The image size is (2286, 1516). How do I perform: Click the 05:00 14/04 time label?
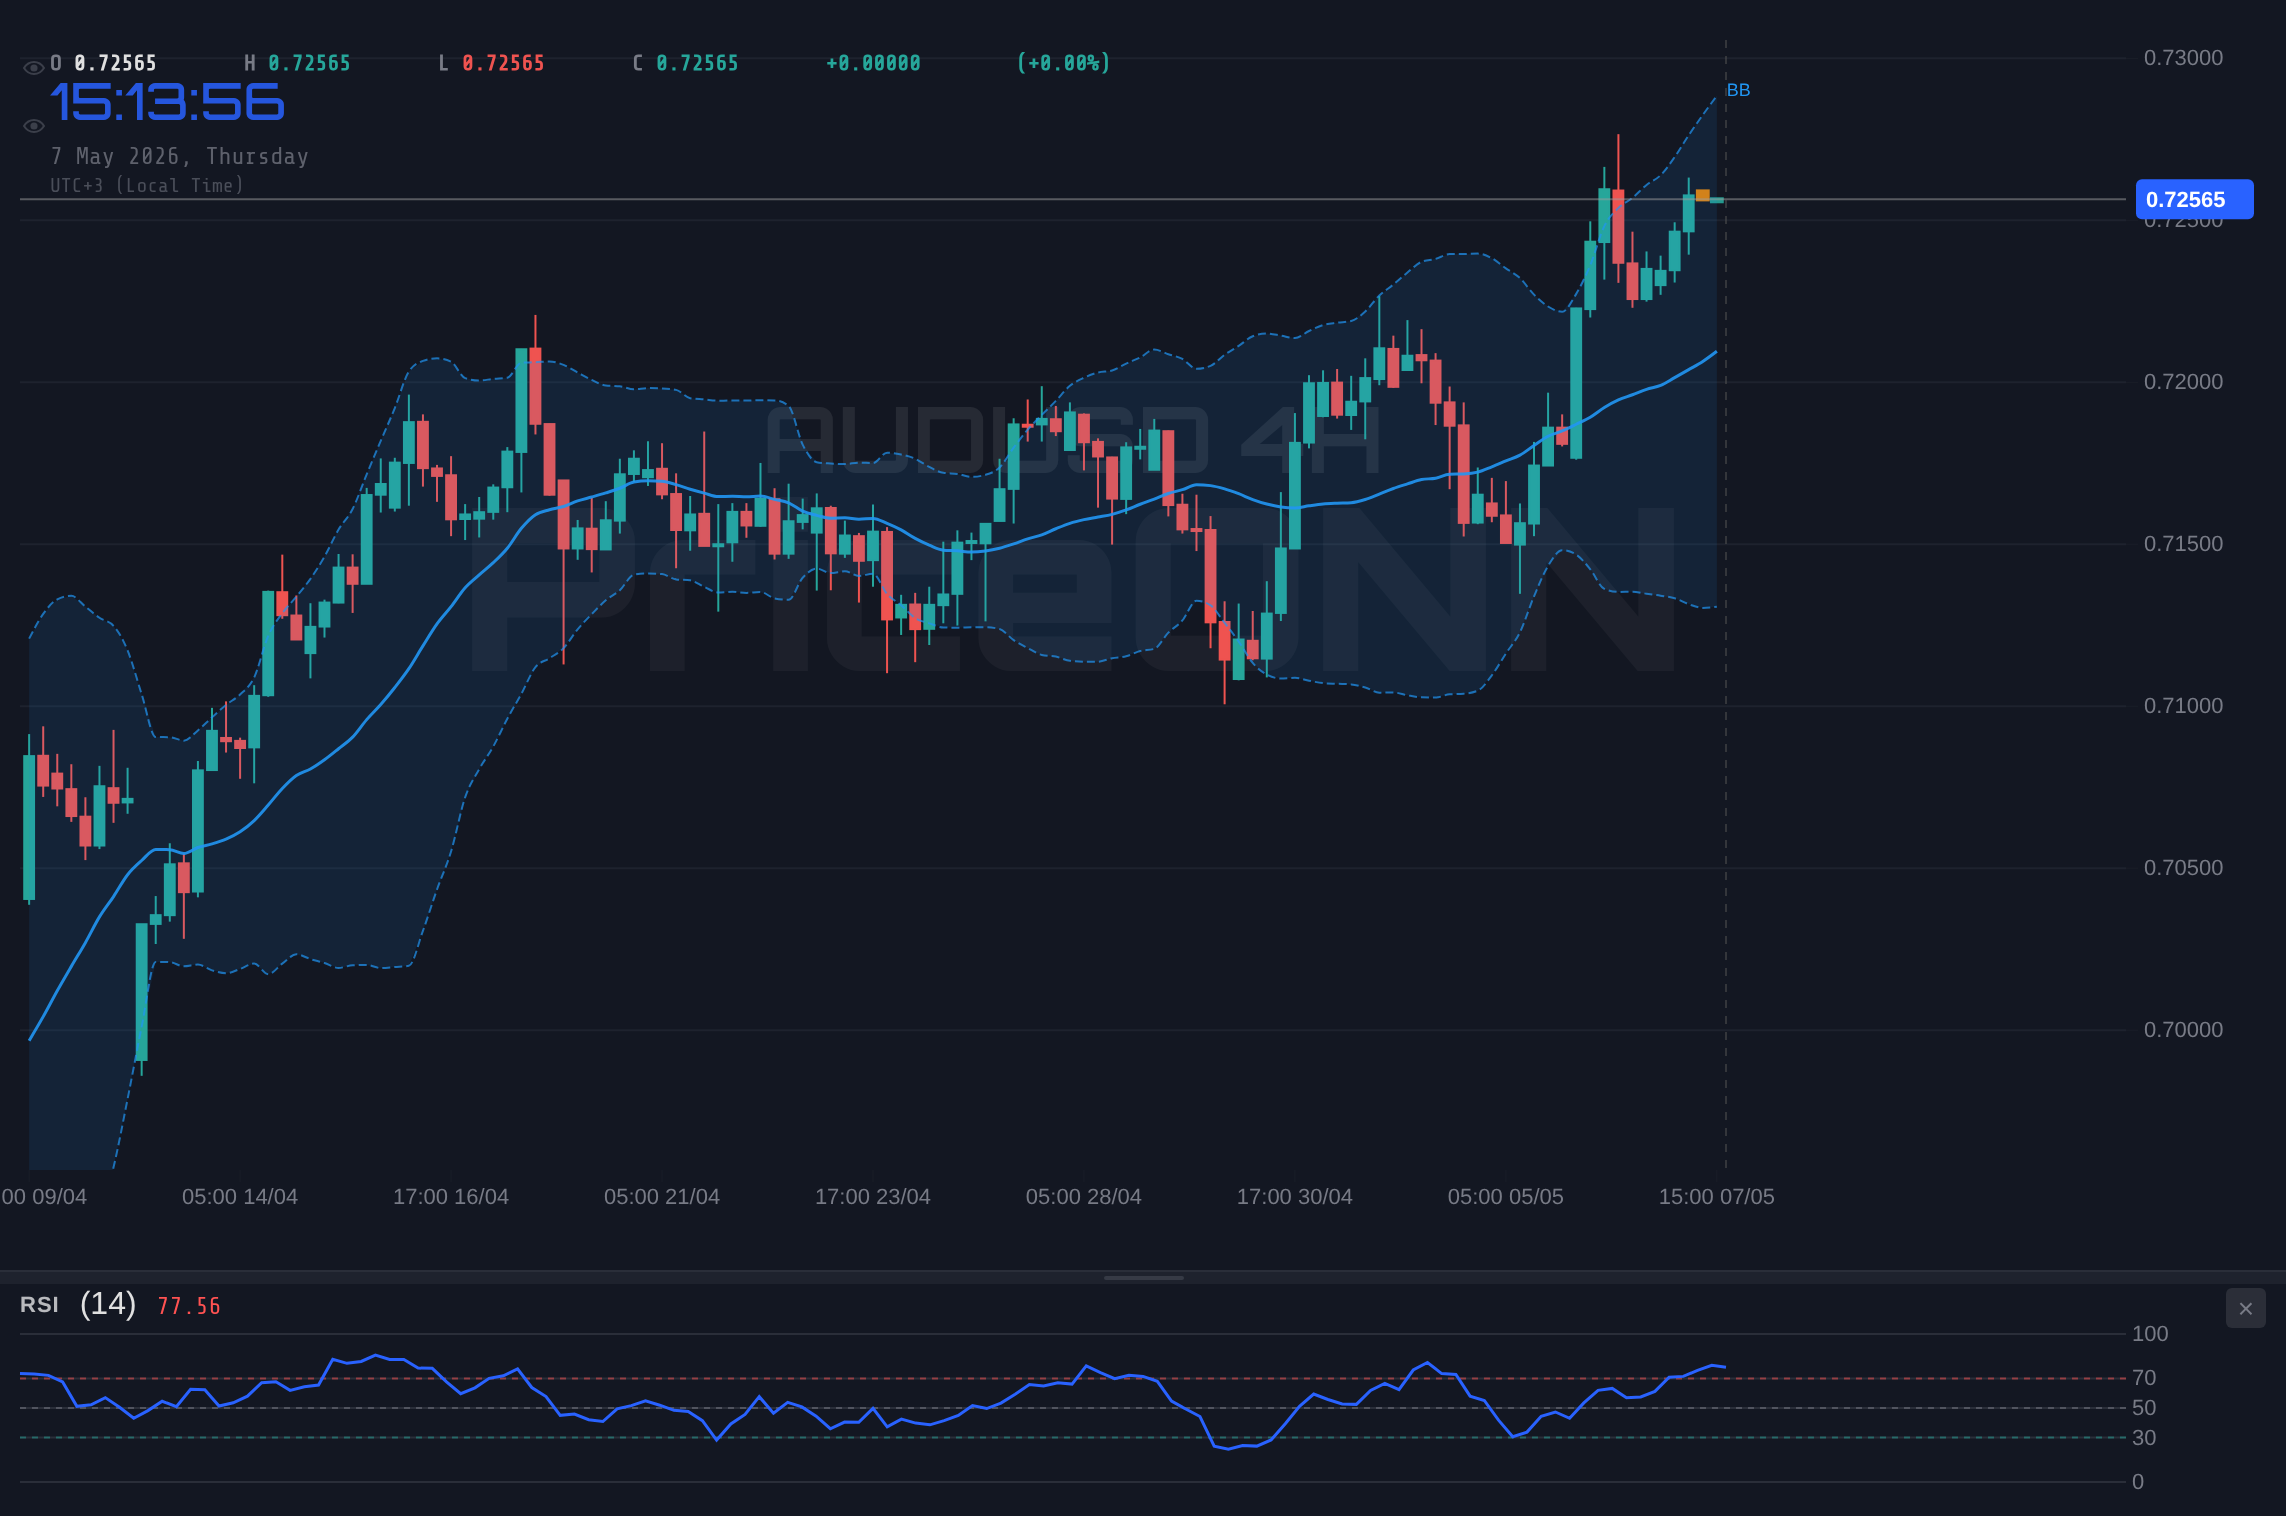[240, 1197]
